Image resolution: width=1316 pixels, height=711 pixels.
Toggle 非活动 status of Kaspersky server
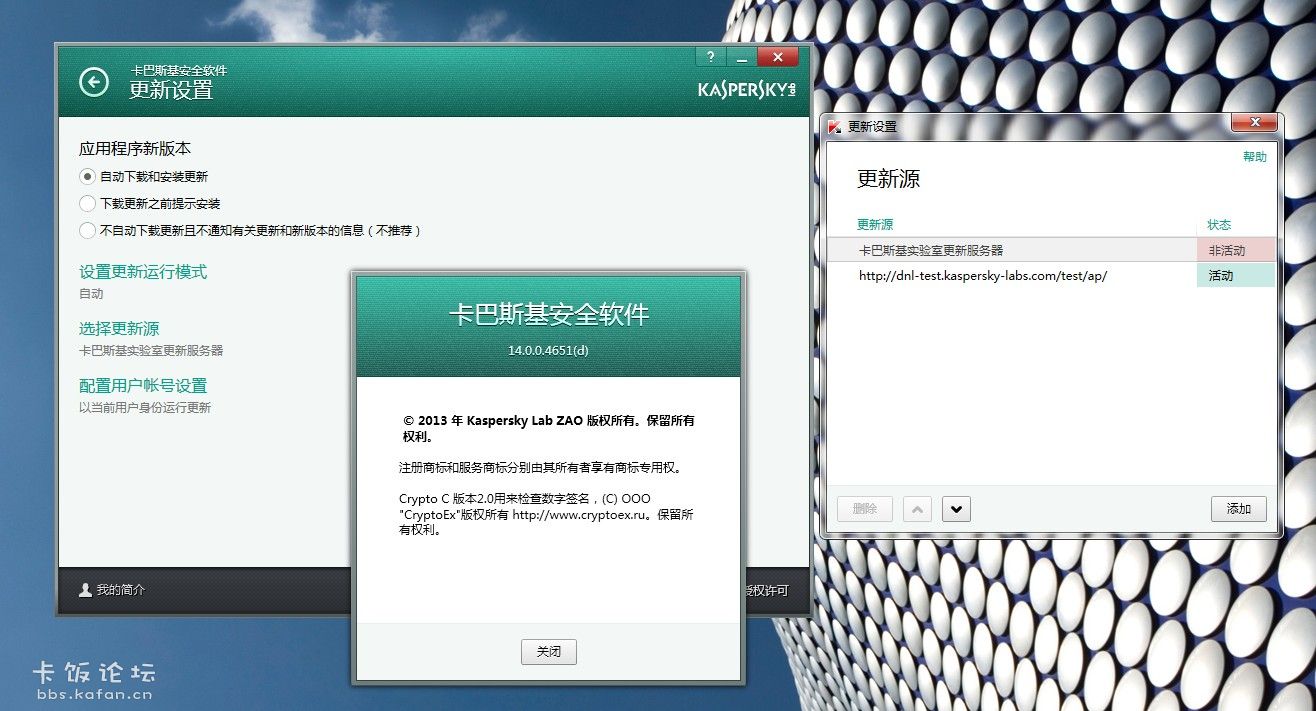click(1236, 250)
